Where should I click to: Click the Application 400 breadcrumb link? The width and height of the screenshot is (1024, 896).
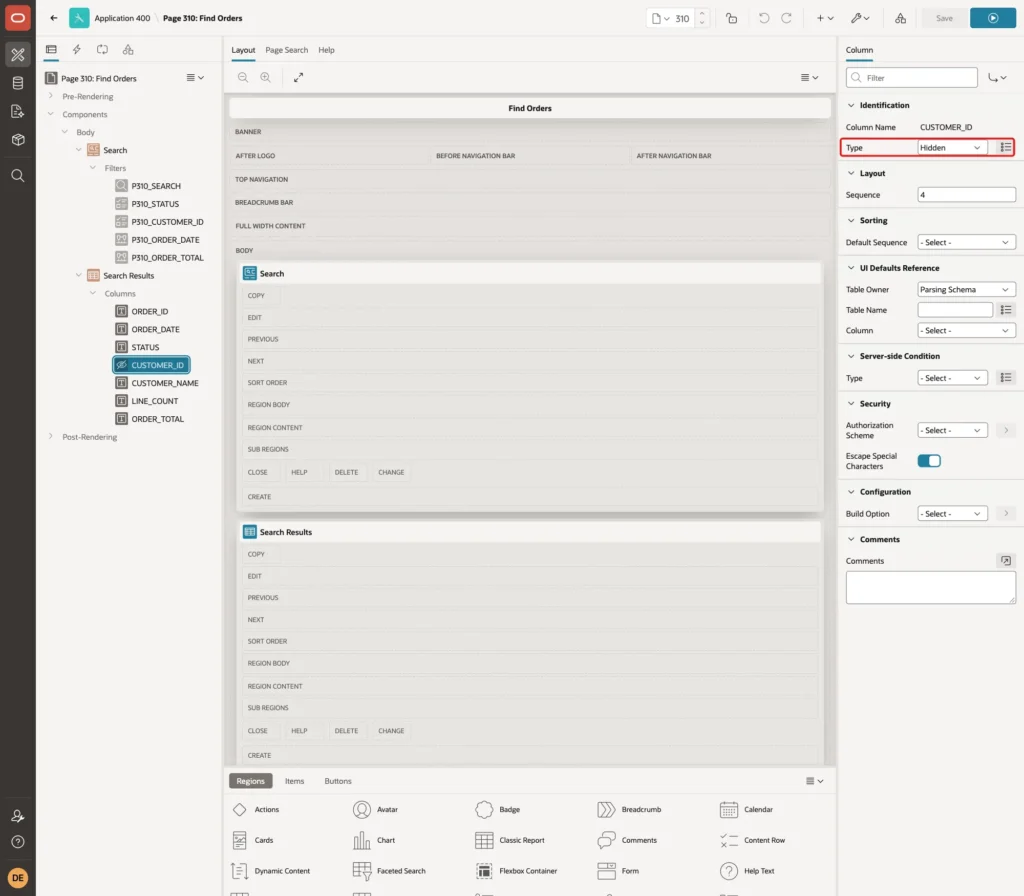[x=122, y=18]
